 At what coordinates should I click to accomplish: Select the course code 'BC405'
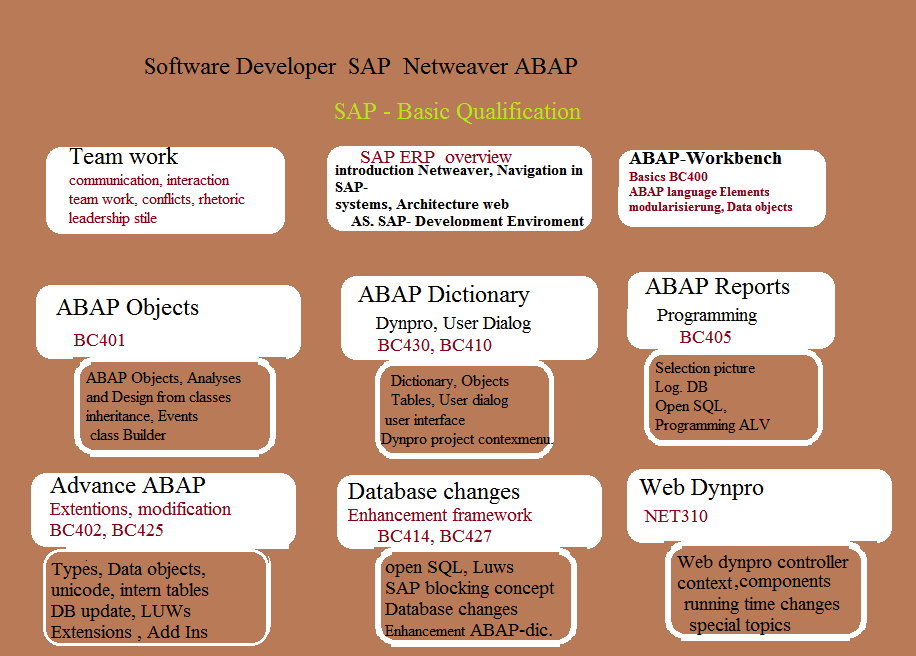(705, 337)
